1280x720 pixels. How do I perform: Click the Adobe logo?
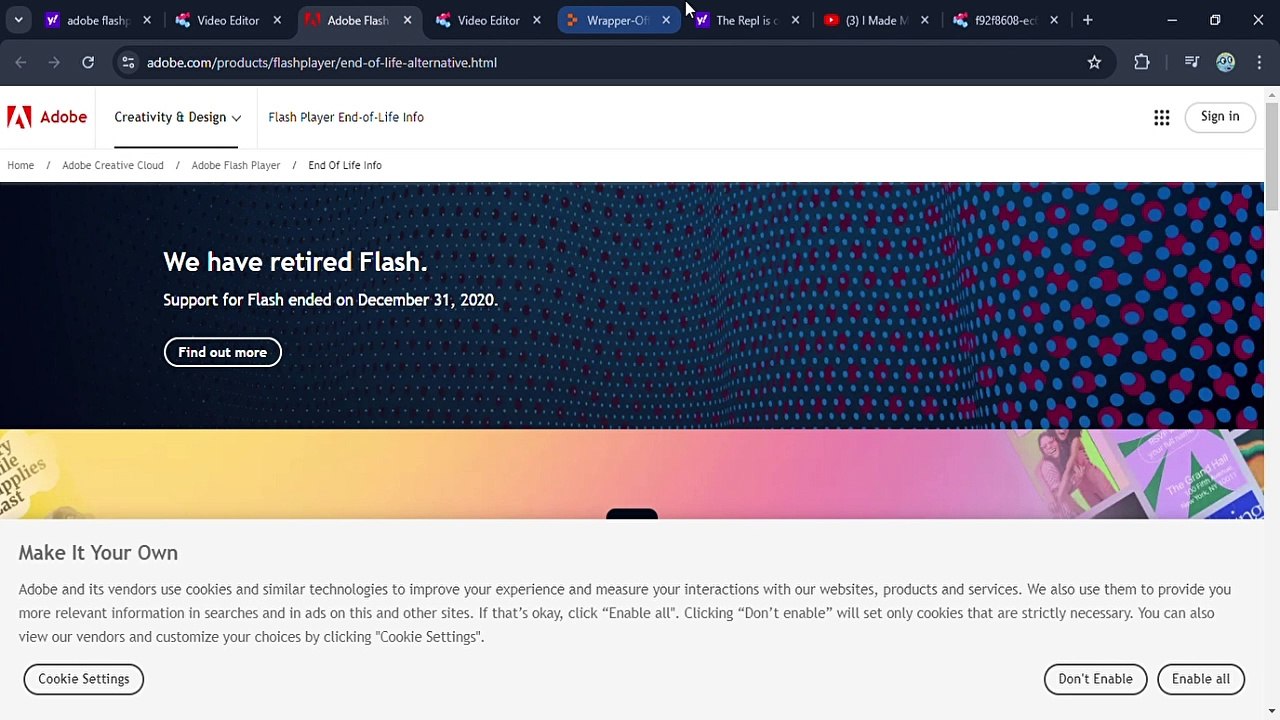(47, 117)
